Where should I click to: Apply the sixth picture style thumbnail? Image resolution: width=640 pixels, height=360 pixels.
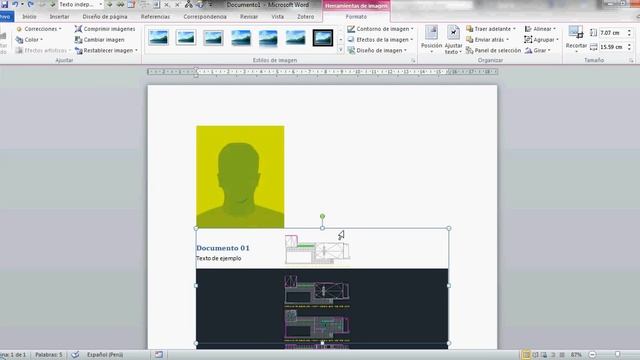tap(296, 38)
